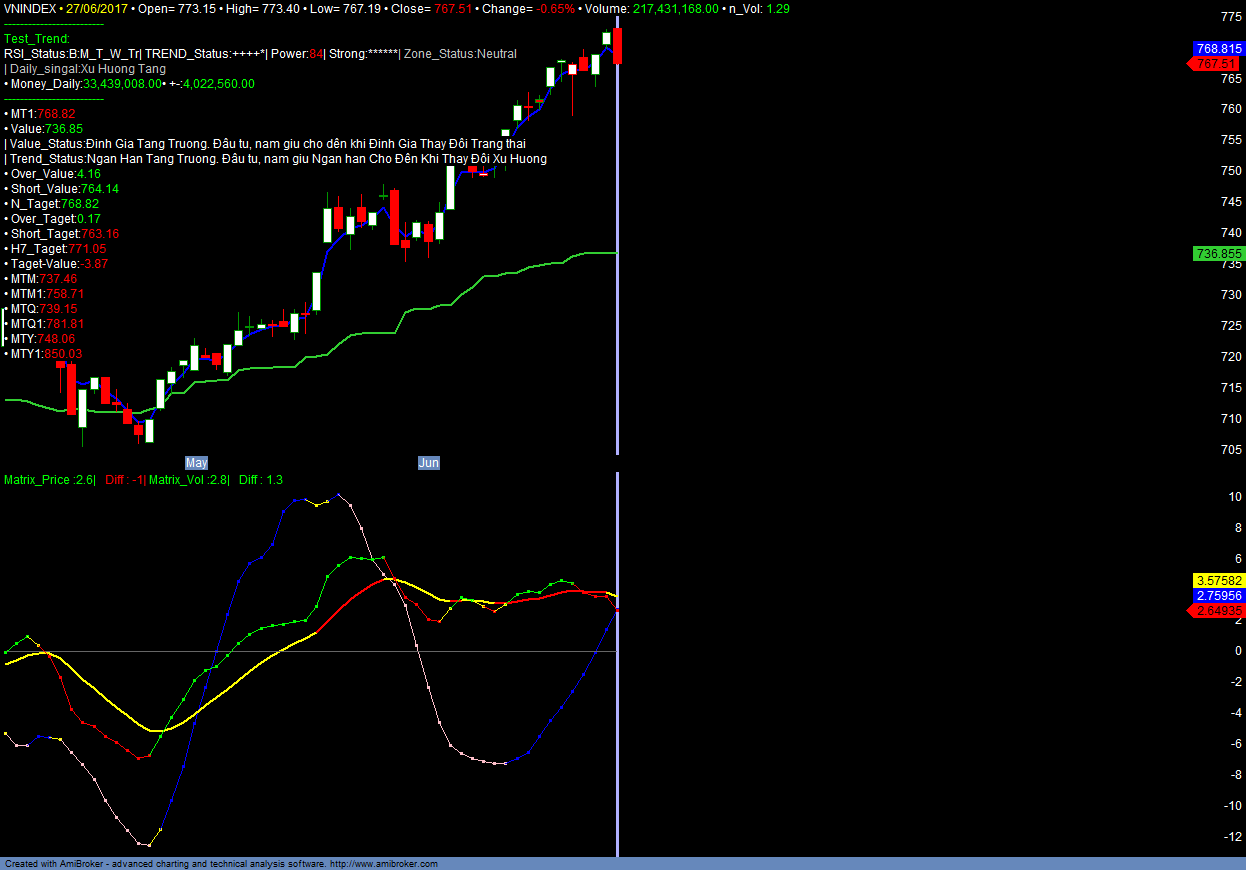This screenshot has height=870, width=1246.
Task: Click the Matrix_Price indicator label
Action: tap(49, 480)
